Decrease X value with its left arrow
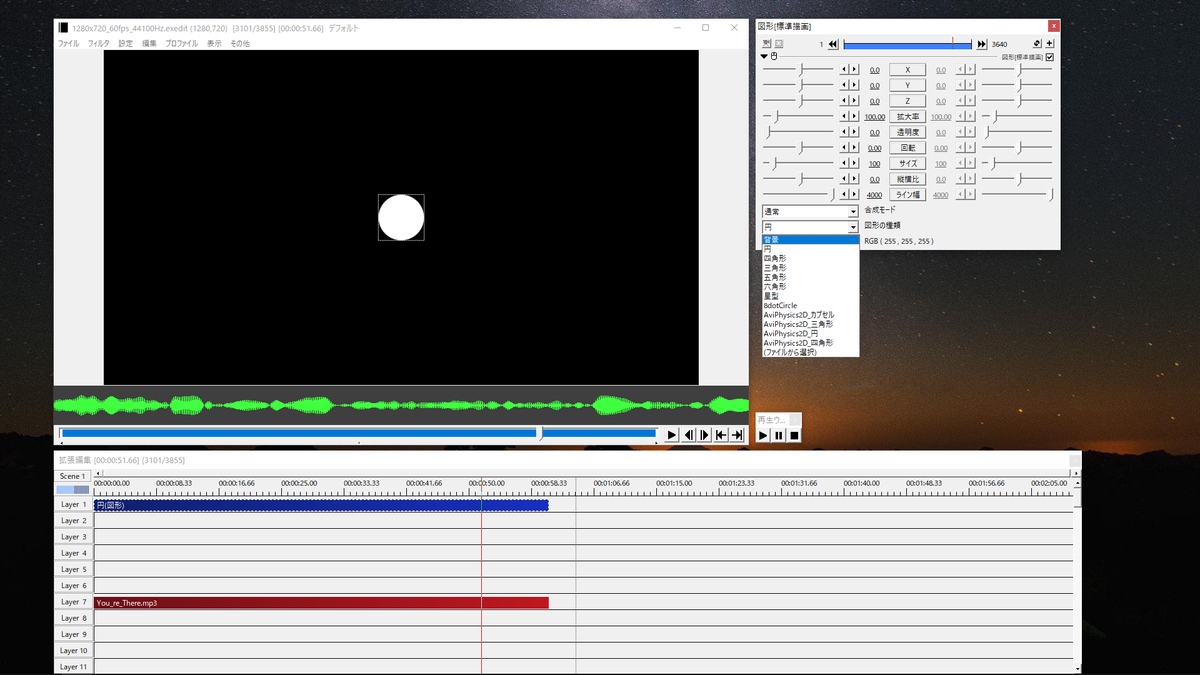Screen dimensions: 1200x675 coord(844,70)
